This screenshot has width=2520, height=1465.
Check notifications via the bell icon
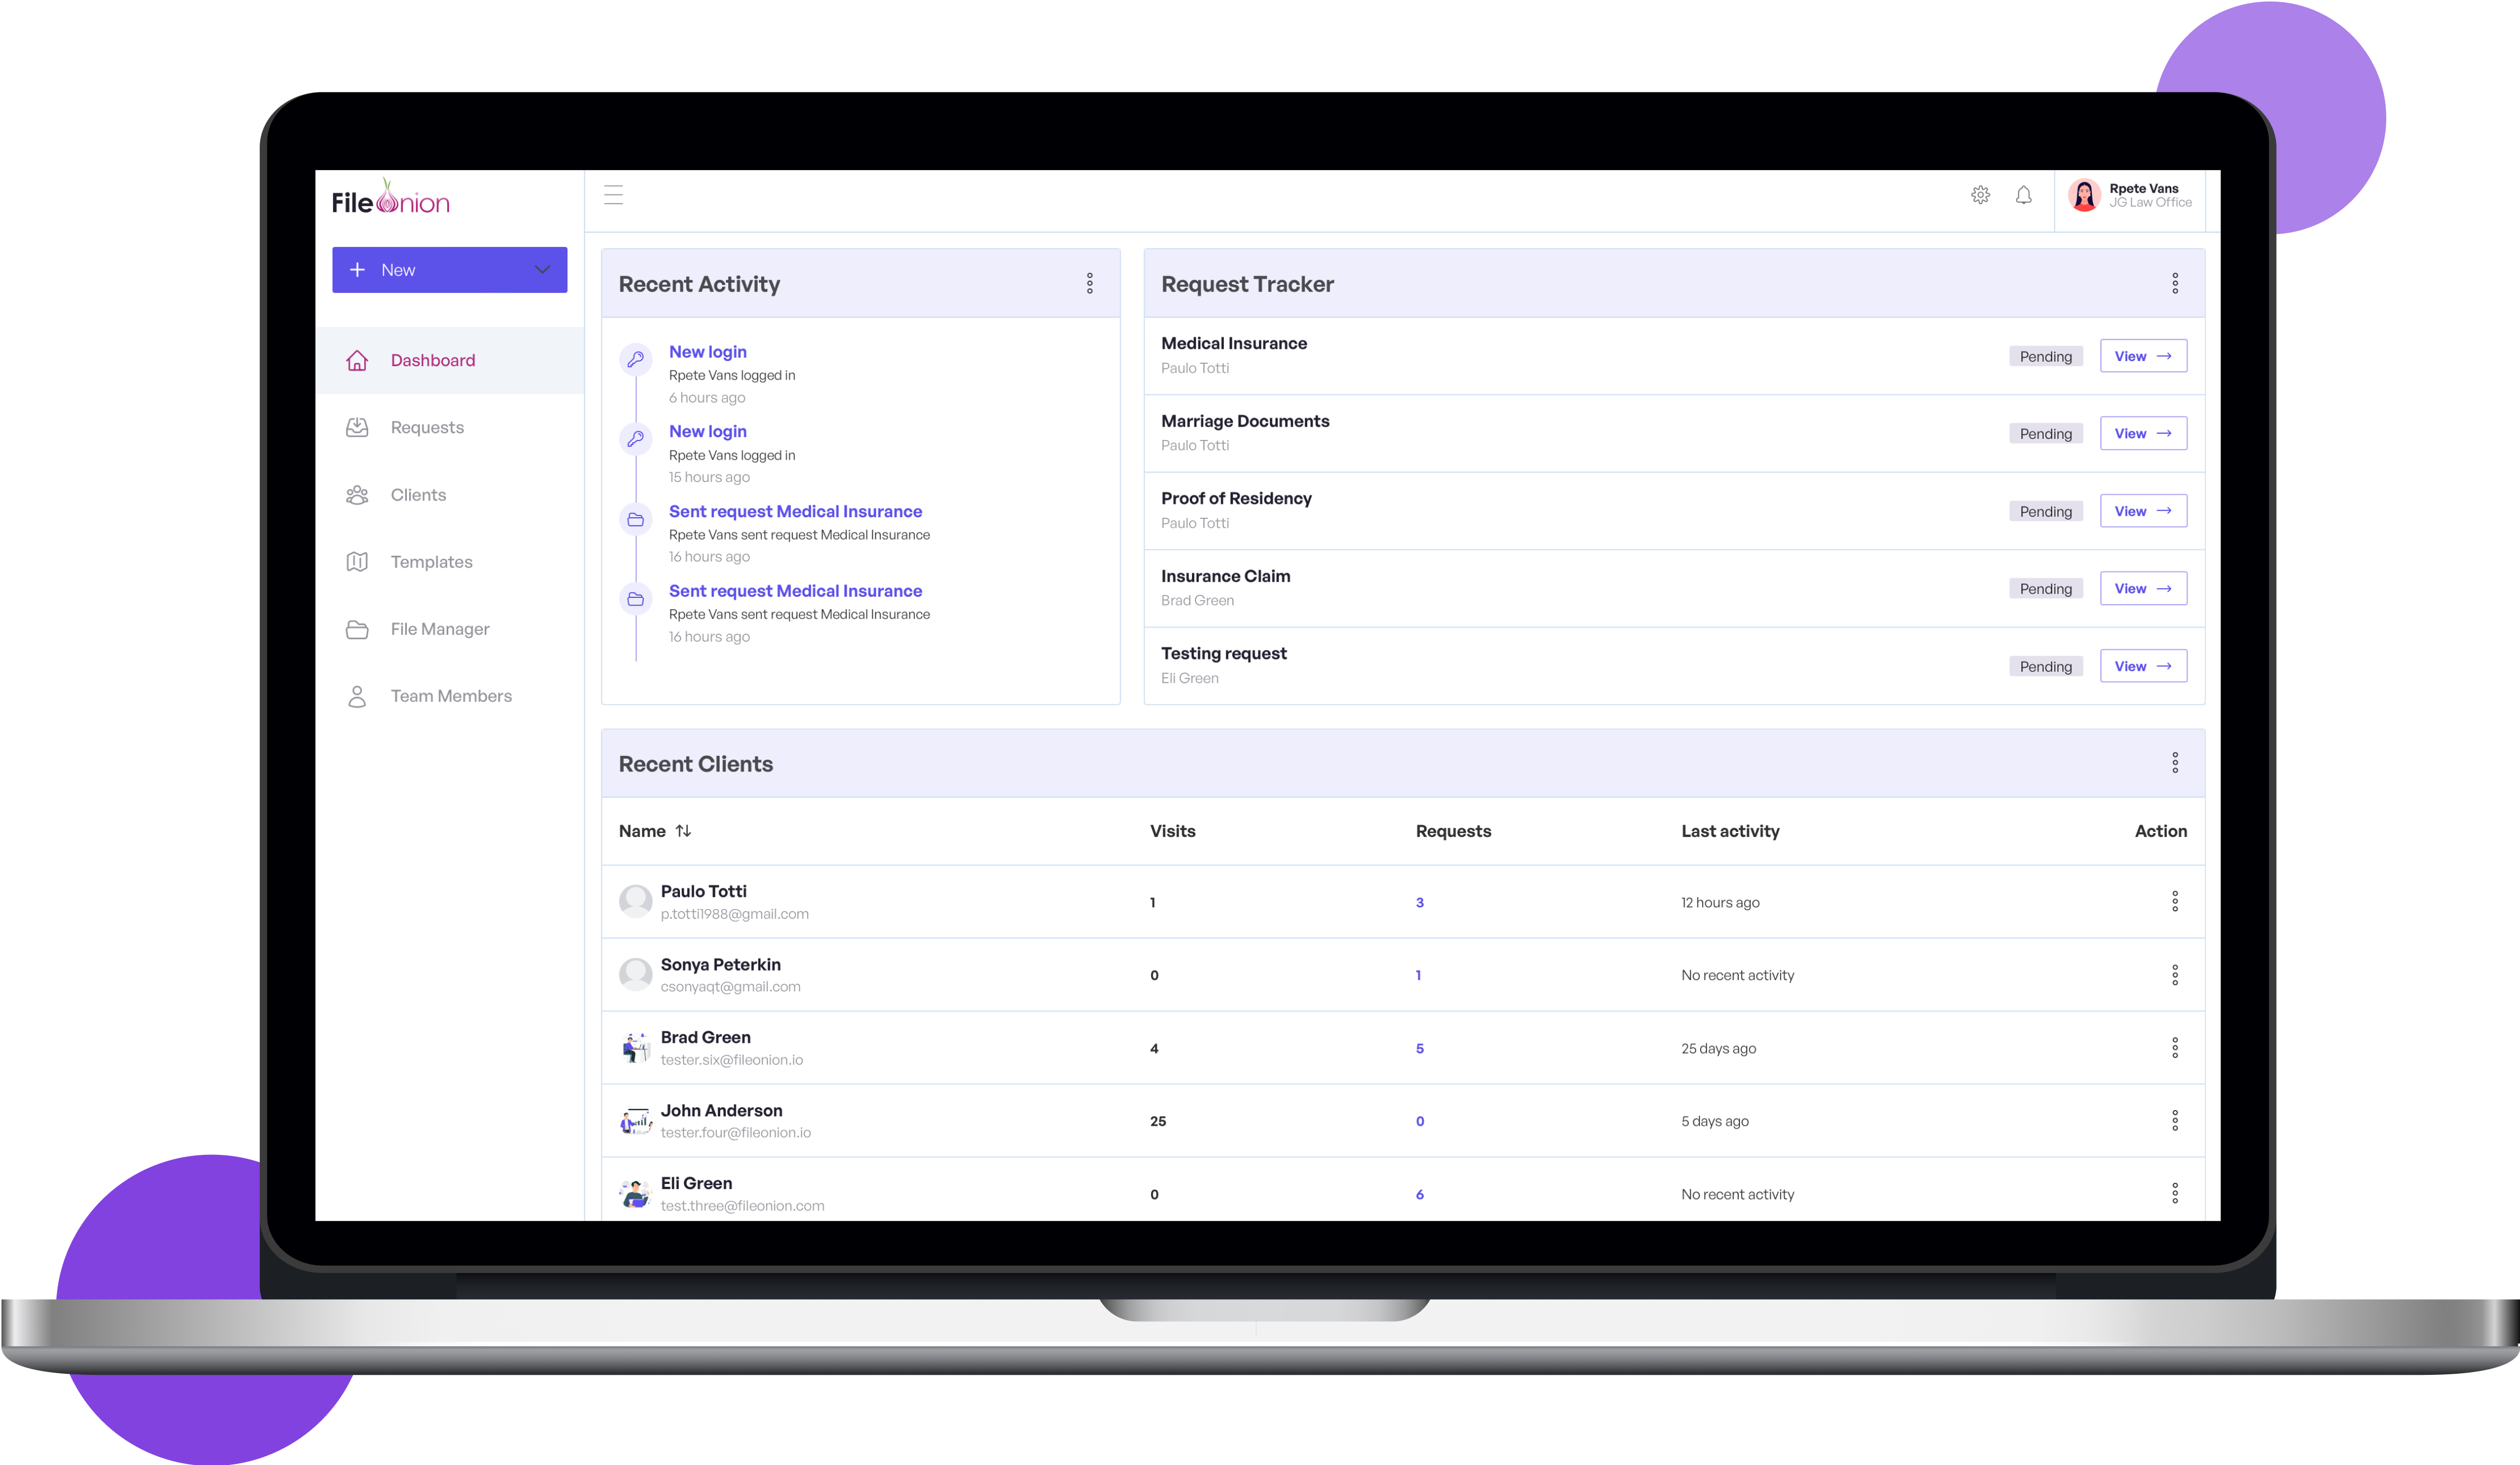point(2024,195)
